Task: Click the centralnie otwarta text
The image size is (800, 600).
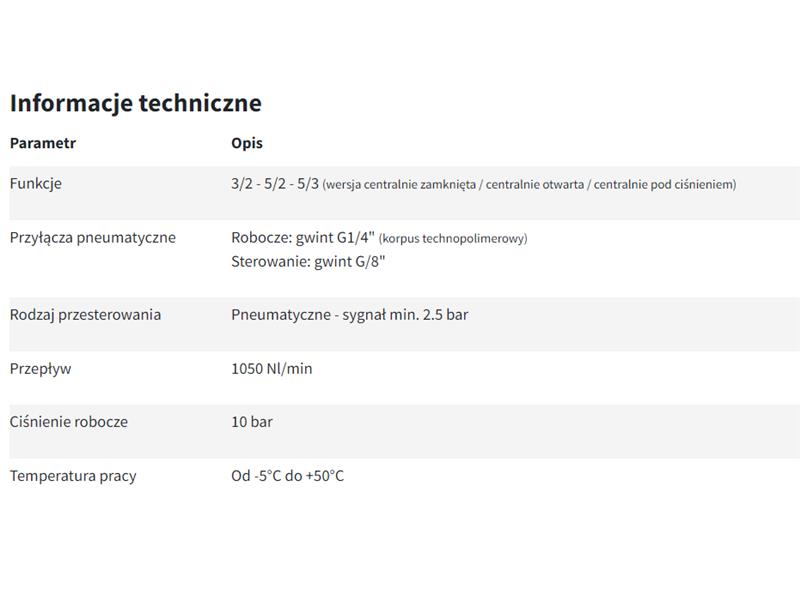Action: 535,185
